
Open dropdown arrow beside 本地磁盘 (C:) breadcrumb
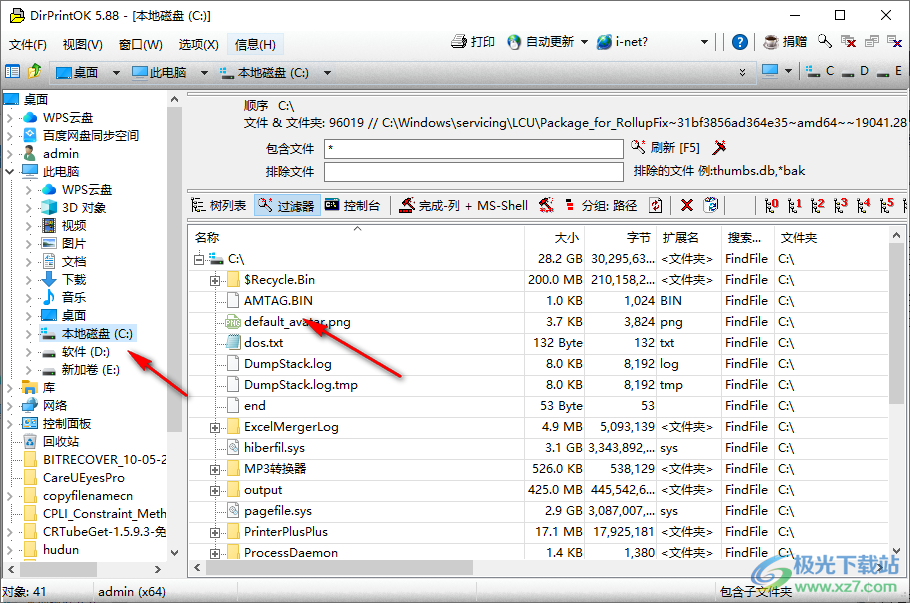[x=327, y=73]
